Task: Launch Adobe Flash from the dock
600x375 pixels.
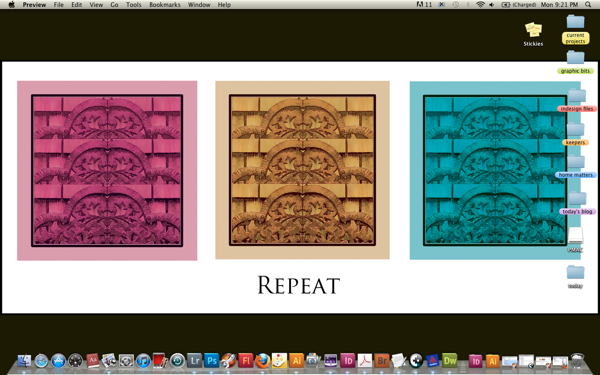Action: tap(246, 361)
